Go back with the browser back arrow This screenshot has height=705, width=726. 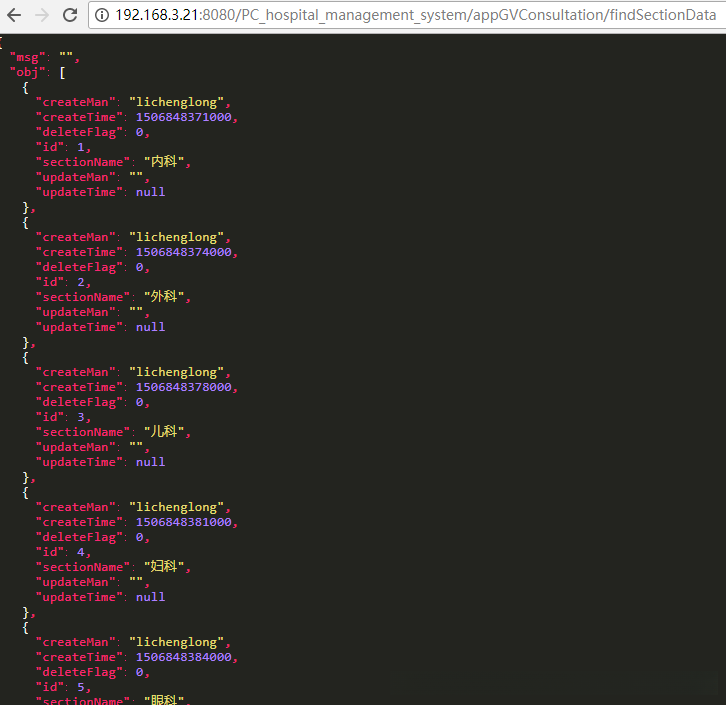[14, 15]
